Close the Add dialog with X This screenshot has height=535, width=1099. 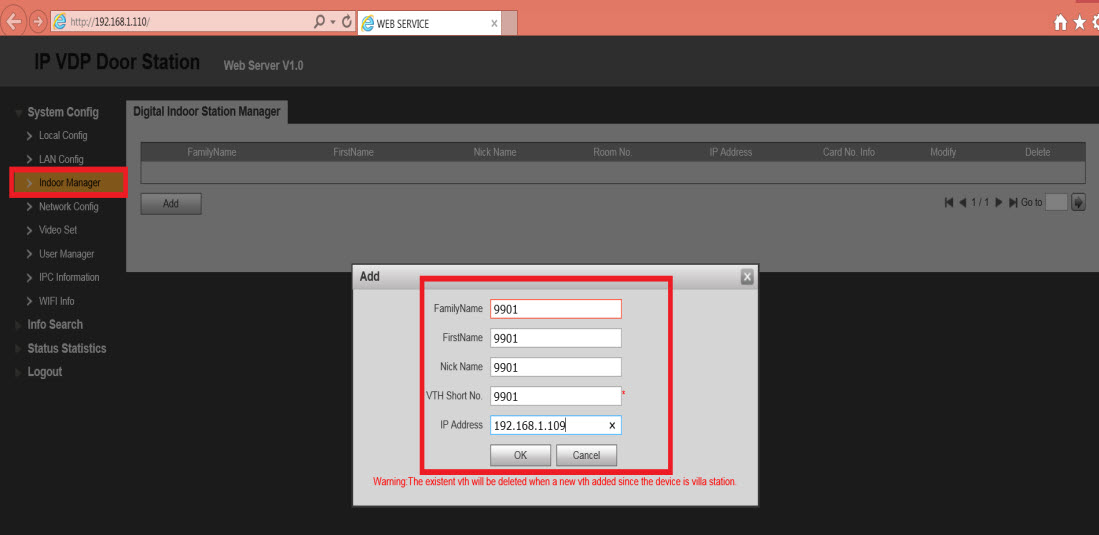pos(747,277)
